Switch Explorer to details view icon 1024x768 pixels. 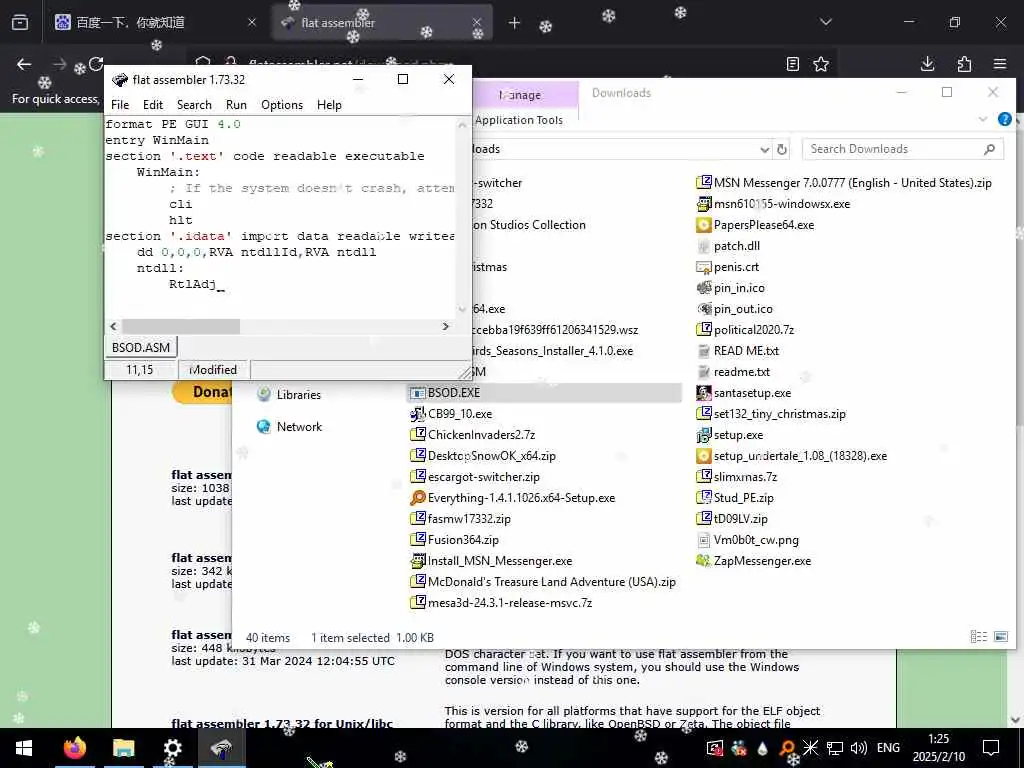(x=978, y=636)
